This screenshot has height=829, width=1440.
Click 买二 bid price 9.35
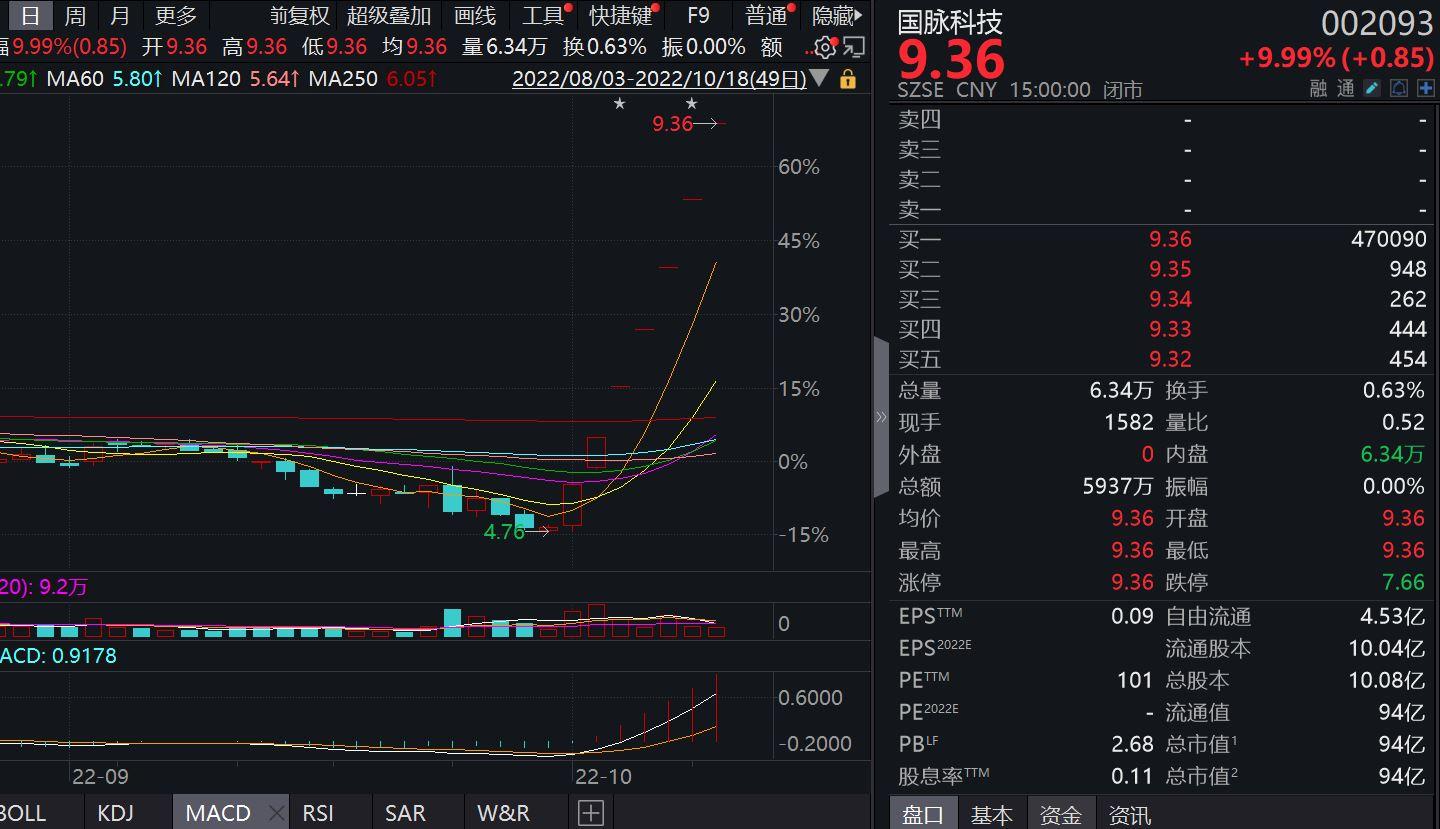(x=1170, y=269)
